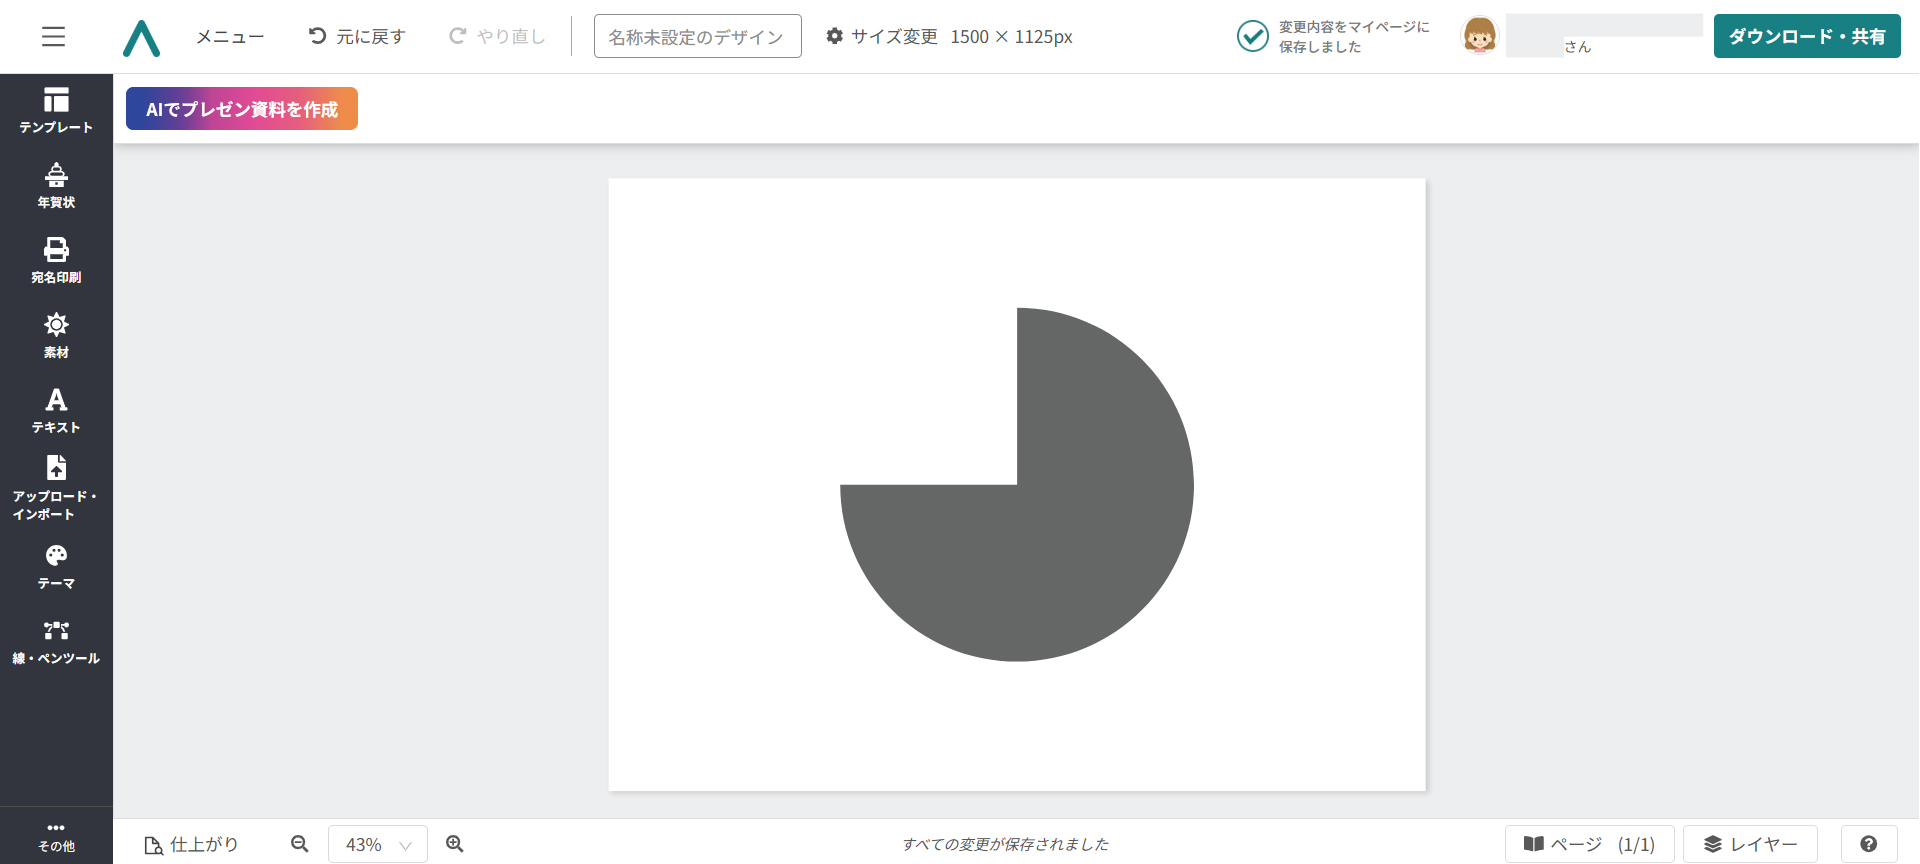Click the zoom out magnifier icon

click(x=299, y=844)
